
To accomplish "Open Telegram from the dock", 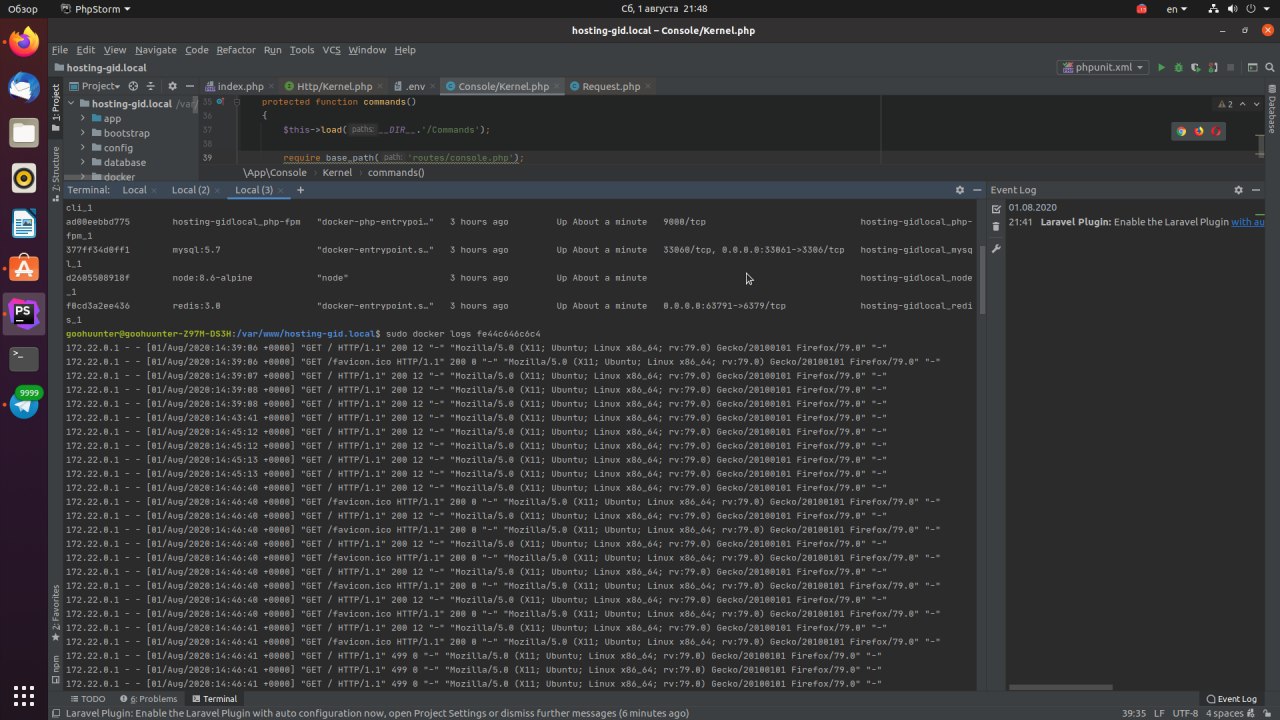I will pyautogui.click(x=24, y=404).
